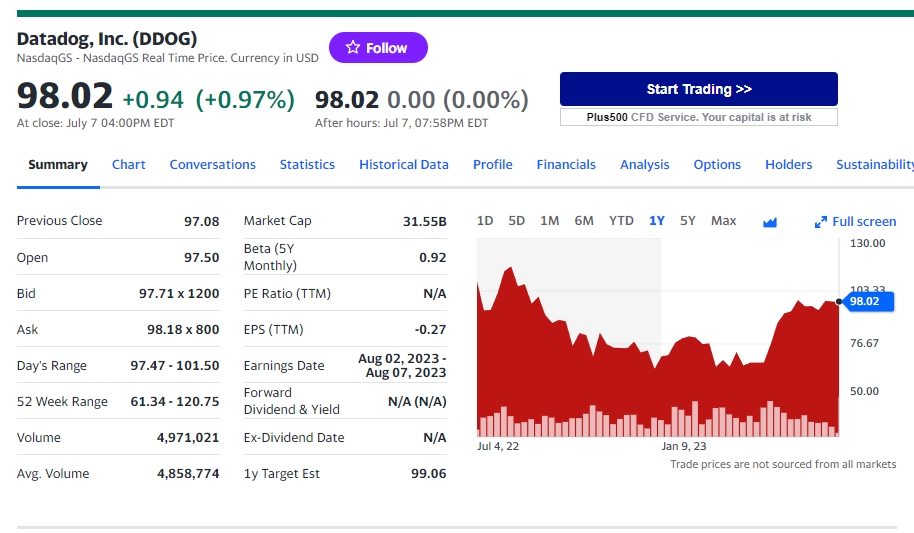Click the Previous Close value 97.08
This screenshot has height=533, width=914.
[x=202, y=222]
